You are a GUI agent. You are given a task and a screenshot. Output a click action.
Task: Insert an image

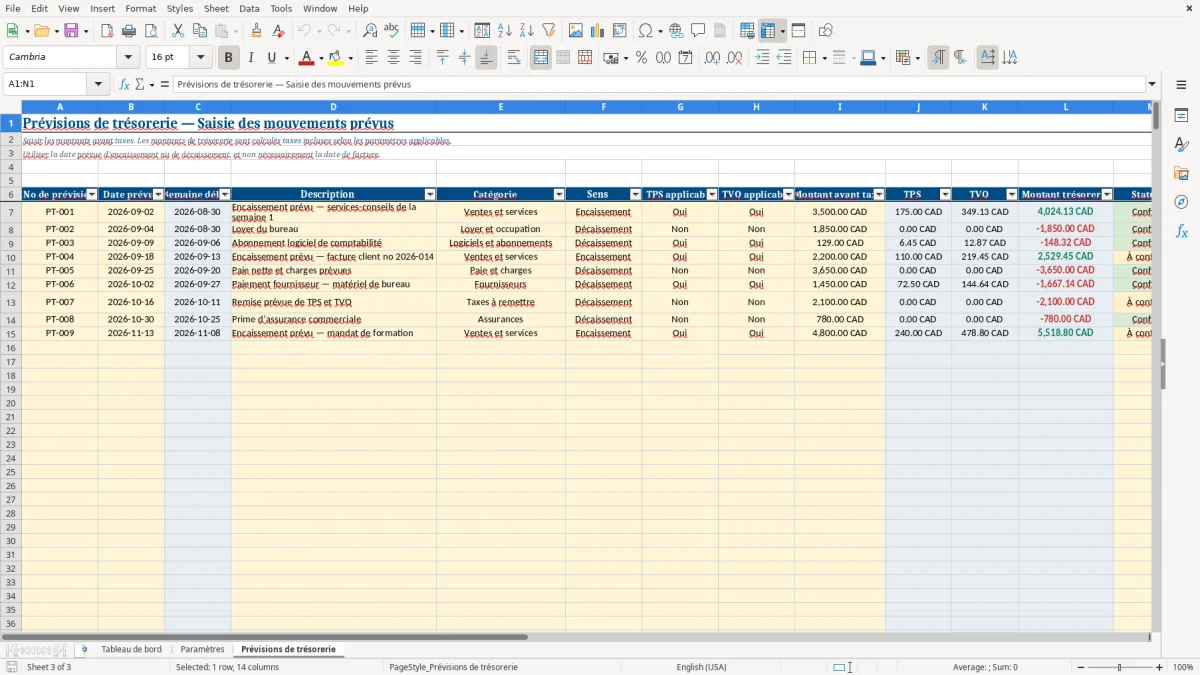[x=576, y=31]
